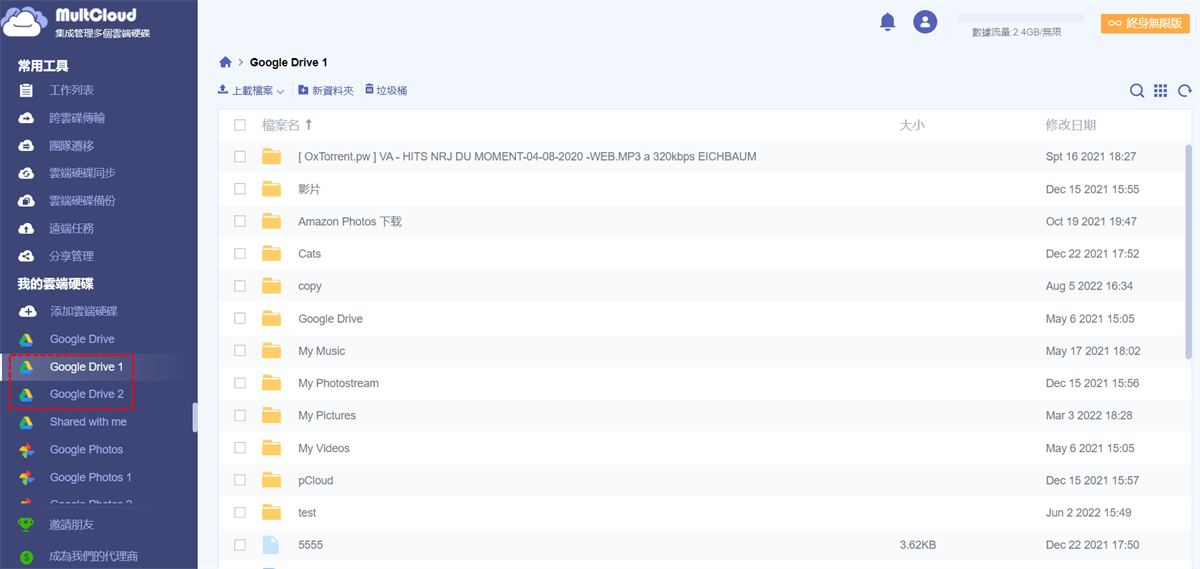Screen dimensions: 1200x569
Task: Click the My Music folder icon
Action: pos(271,350)
